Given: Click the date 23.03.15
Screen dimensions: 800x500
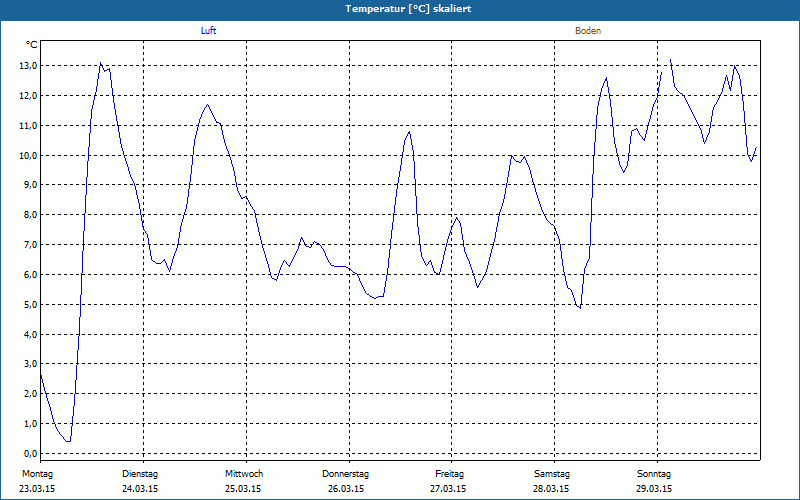Looking at the screenshot, I should pyautogui.click(x=37, y=489).
